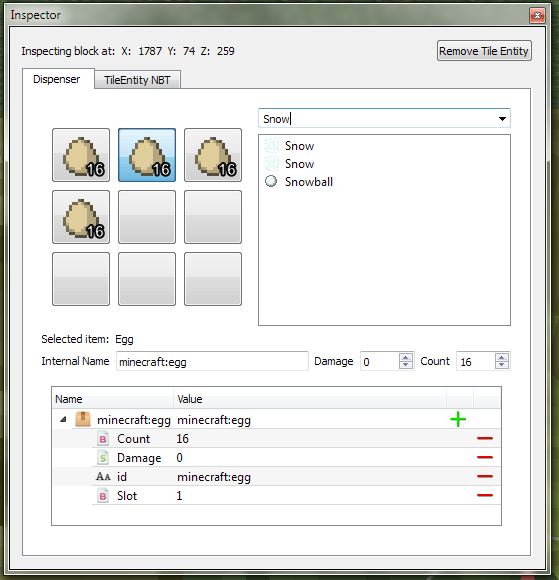Decrease Damage with the down arrow
The width and height of the screenshot is (559, 580).
pos(406,365)
